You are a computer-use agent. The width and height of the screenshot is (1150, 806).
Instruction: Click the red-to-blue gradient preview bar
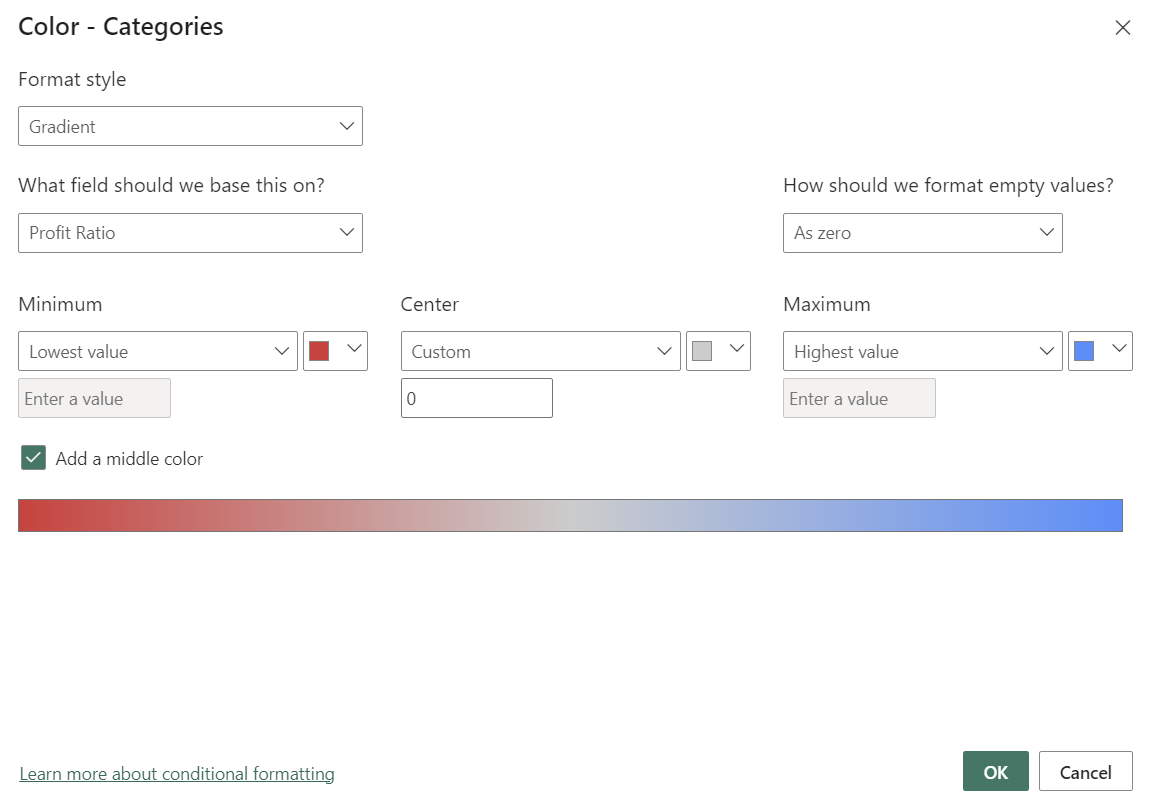[570, 516]
